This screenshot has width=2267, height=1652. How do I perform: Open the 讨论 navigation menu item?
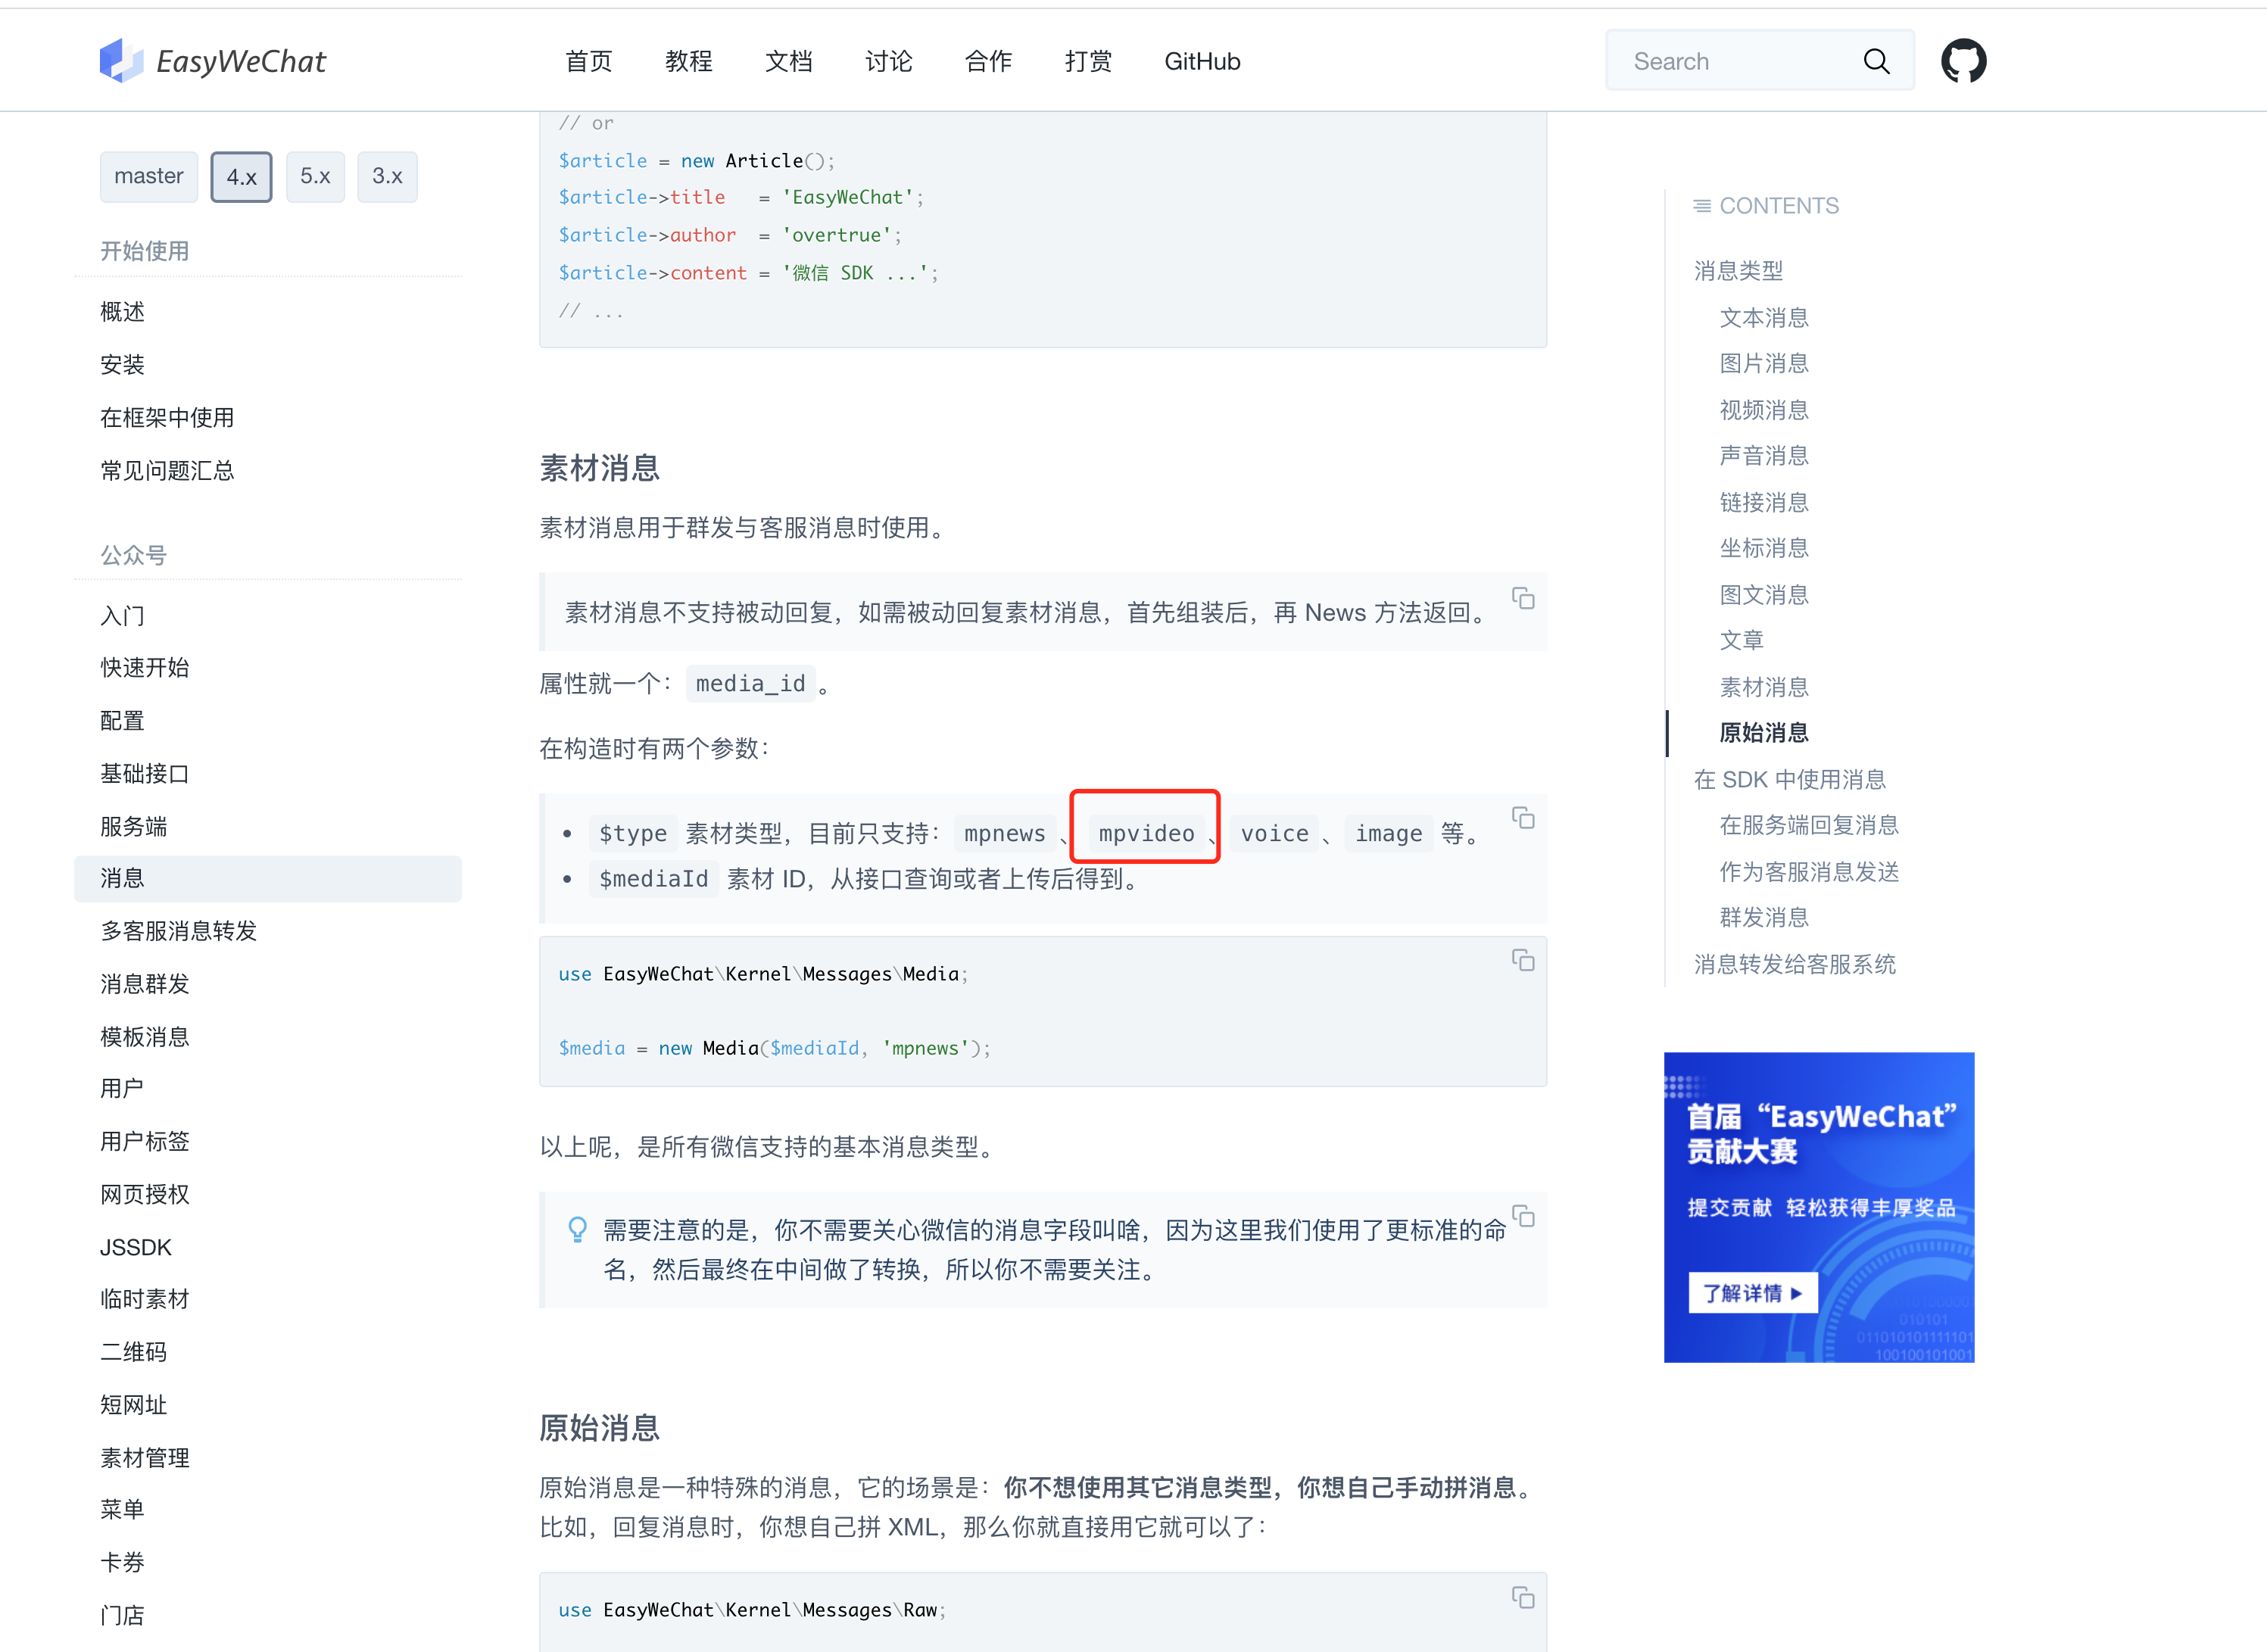[x=888, y=61]
